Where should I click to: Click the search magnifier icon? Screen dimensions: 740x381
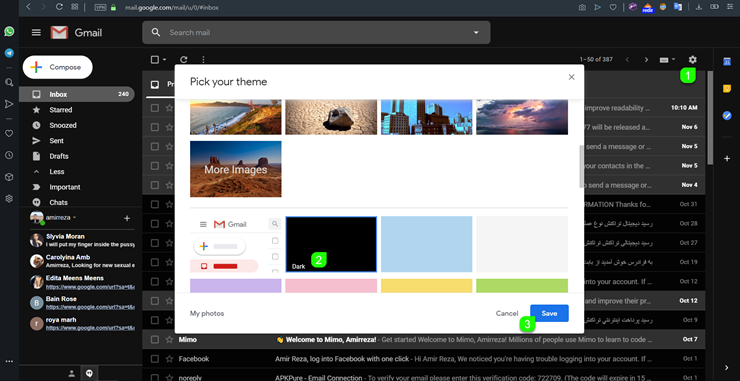[x=156, y=33]
